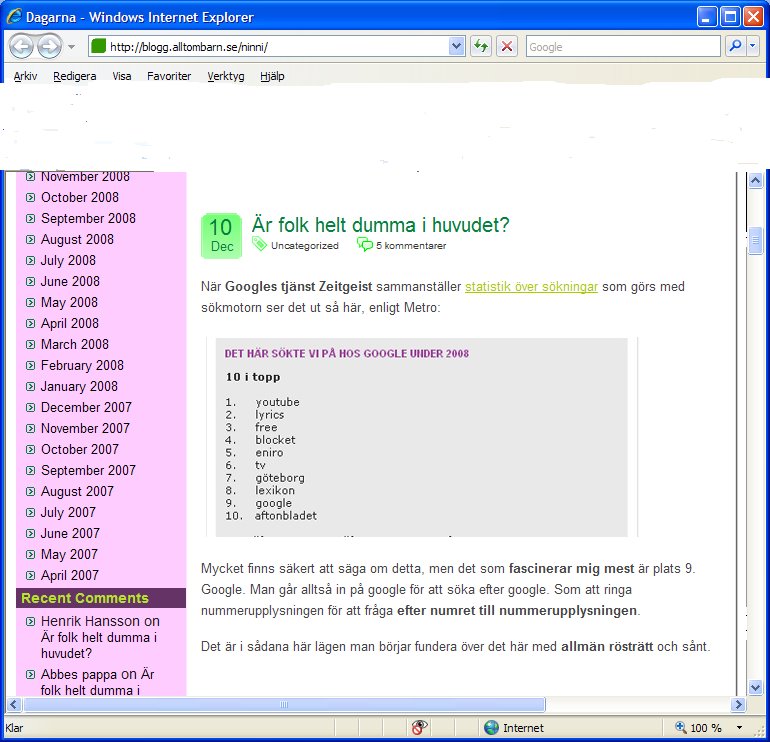Open the October 2008 archive

80,197
